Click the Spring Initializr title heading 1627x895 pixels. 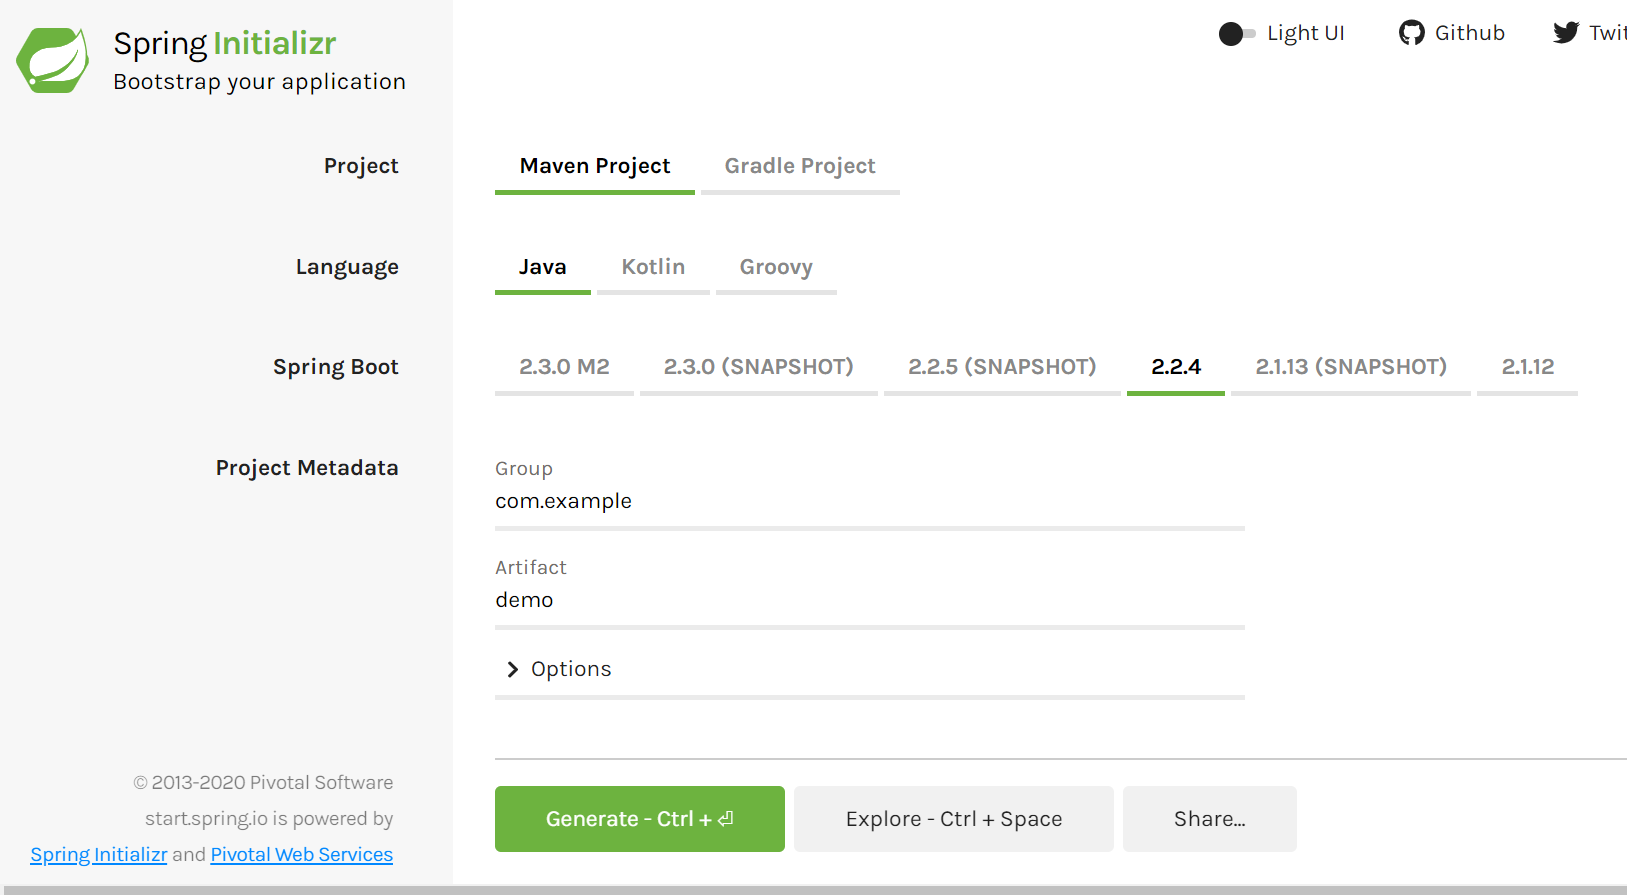click(225, 44)
